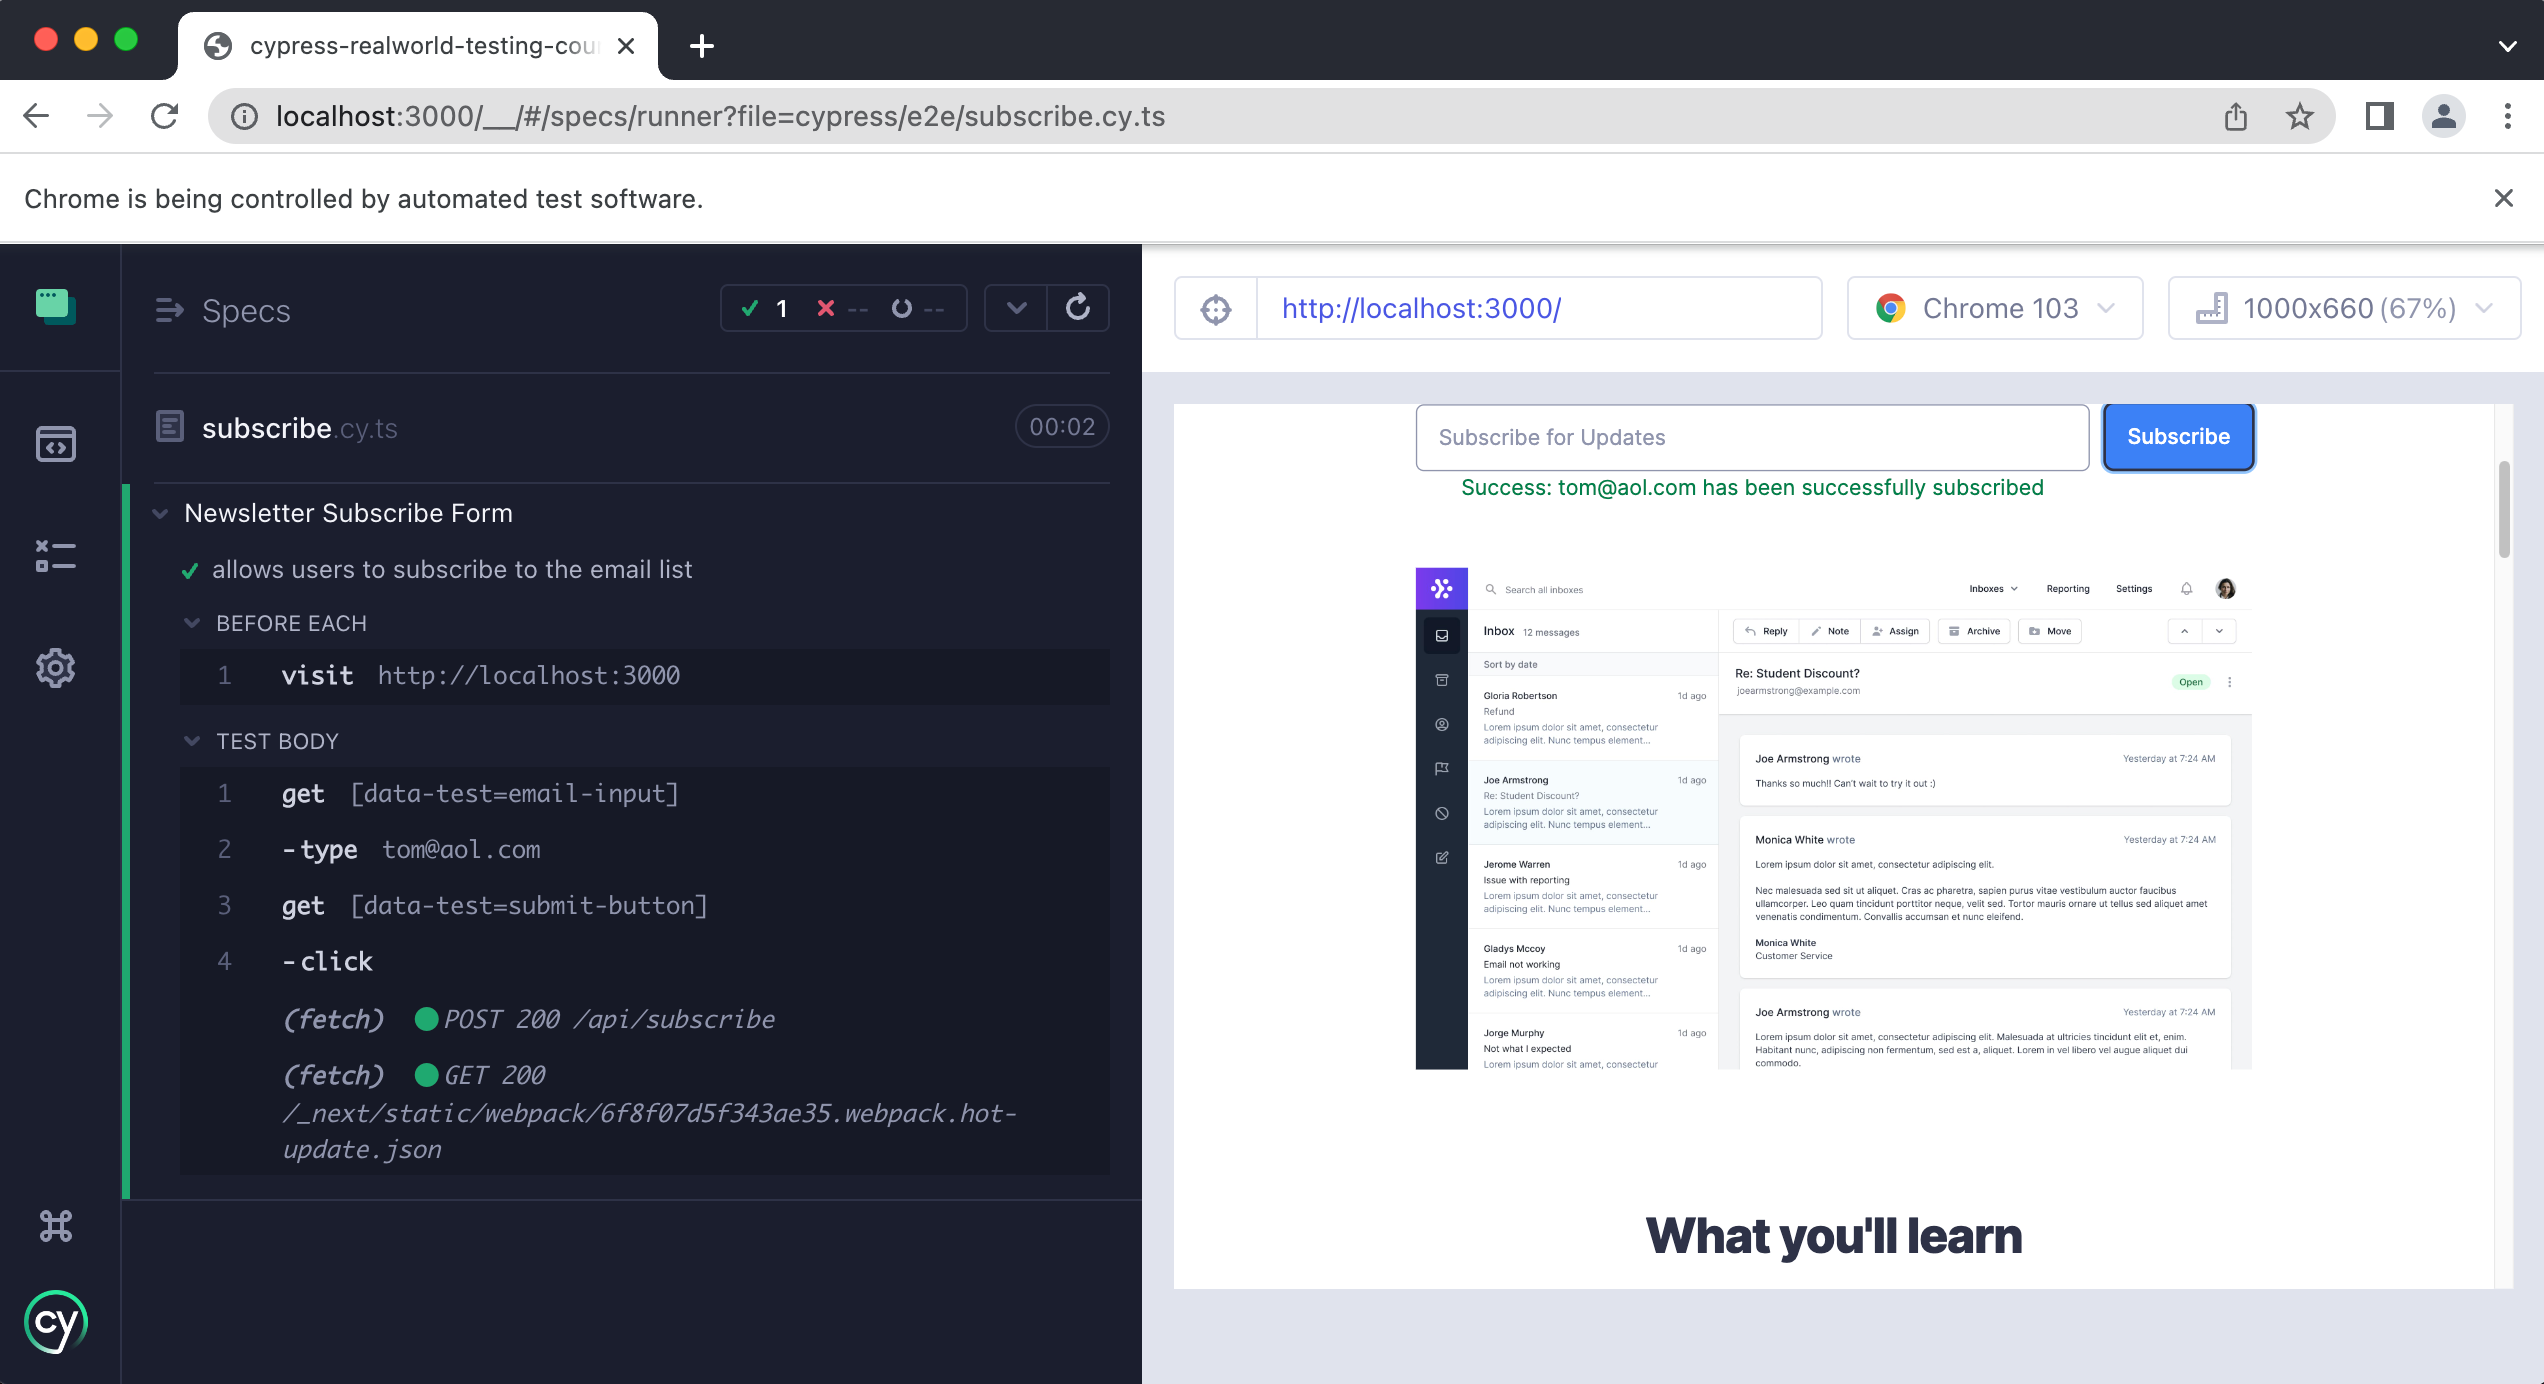Click the Cypress logo icon in sidebar
Screen dimensions: 2544x1384
(x=56, y=1322)
